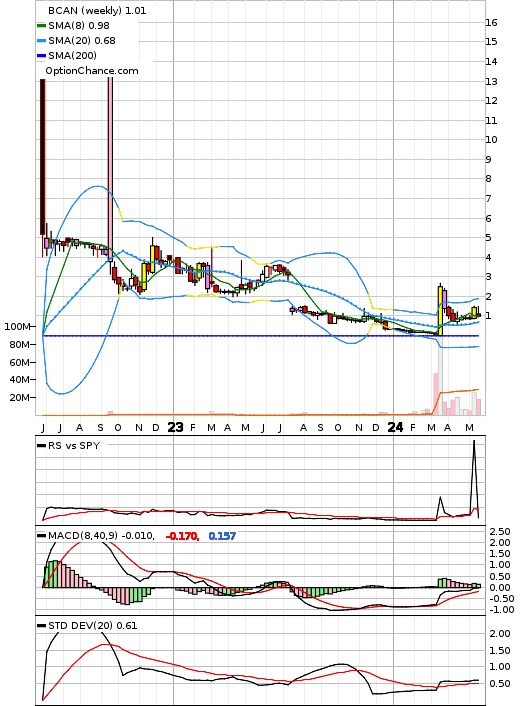526x706 pixels.
Task: Click the blue 0.157 MACD histogram value
Action: (222, 536)
